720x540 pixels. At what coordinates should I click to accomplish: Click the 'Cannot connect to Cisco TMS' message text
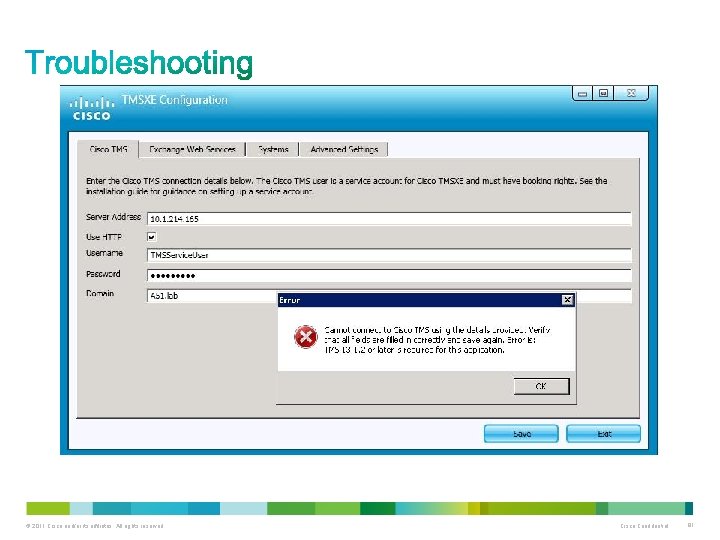[437, 340]
